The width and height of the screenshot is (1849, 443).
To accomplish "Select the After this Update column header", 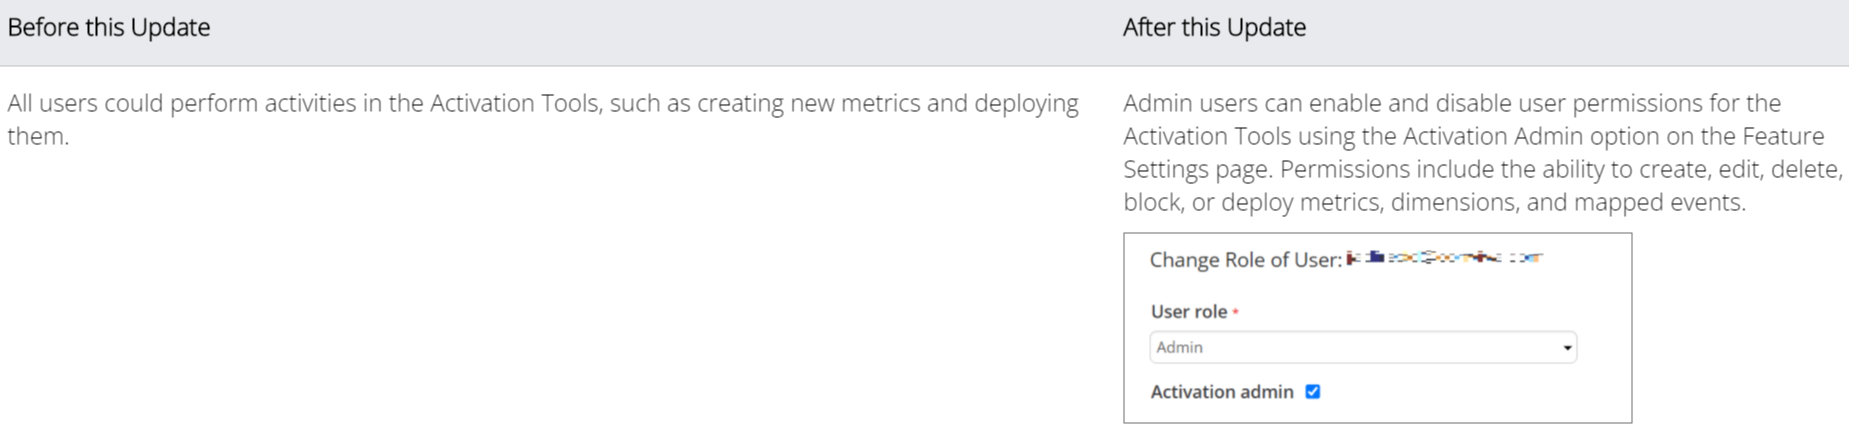I will 1214,28.
